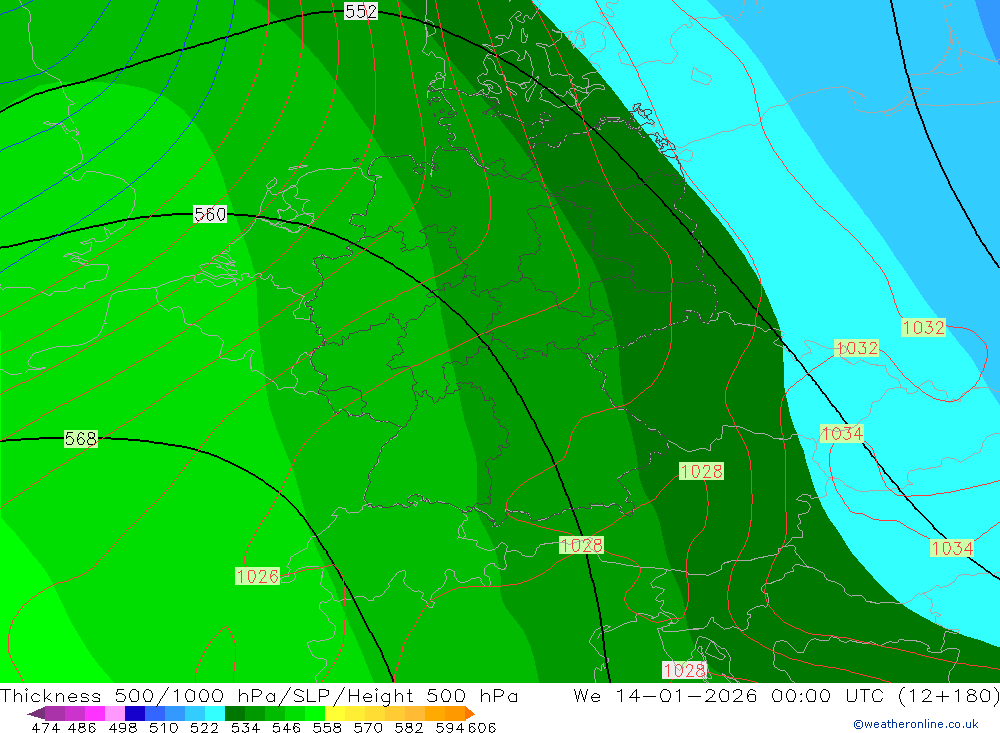Click the 582 legend value

click(x=408, y=727)
